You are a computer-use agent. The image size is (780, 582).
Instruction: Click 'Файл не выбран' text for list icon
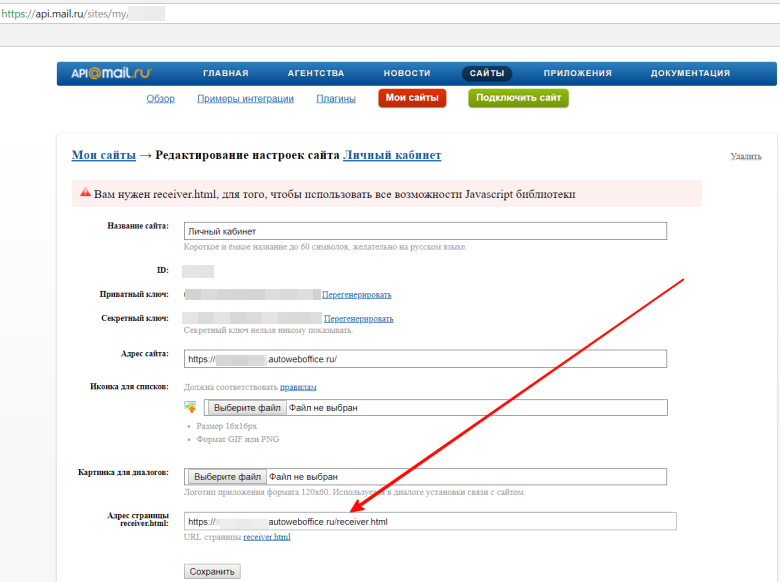click(323, 408)
